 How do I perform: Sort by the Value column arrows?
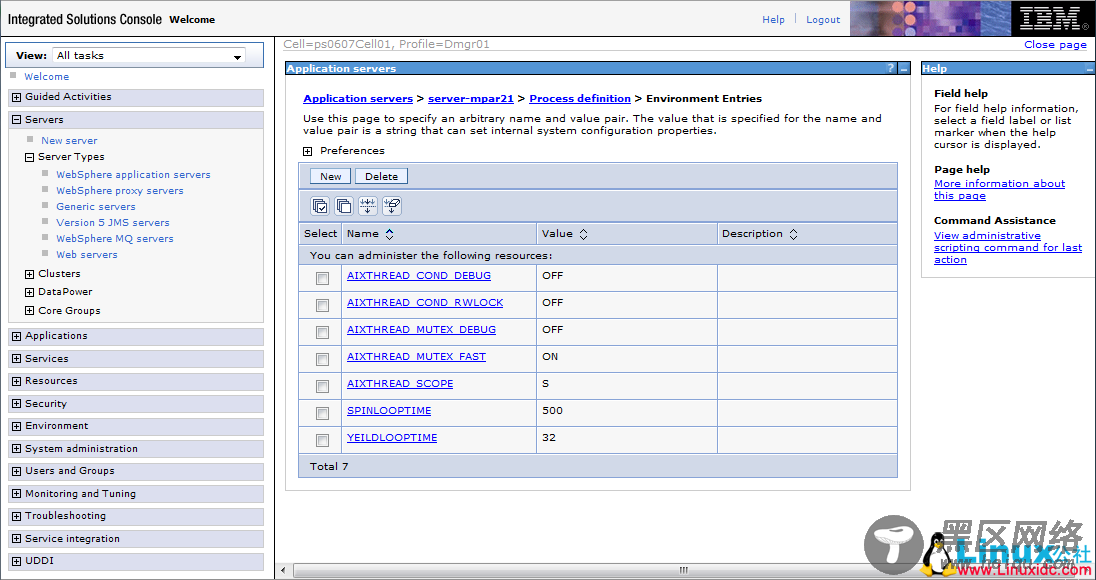coord(583,234)
